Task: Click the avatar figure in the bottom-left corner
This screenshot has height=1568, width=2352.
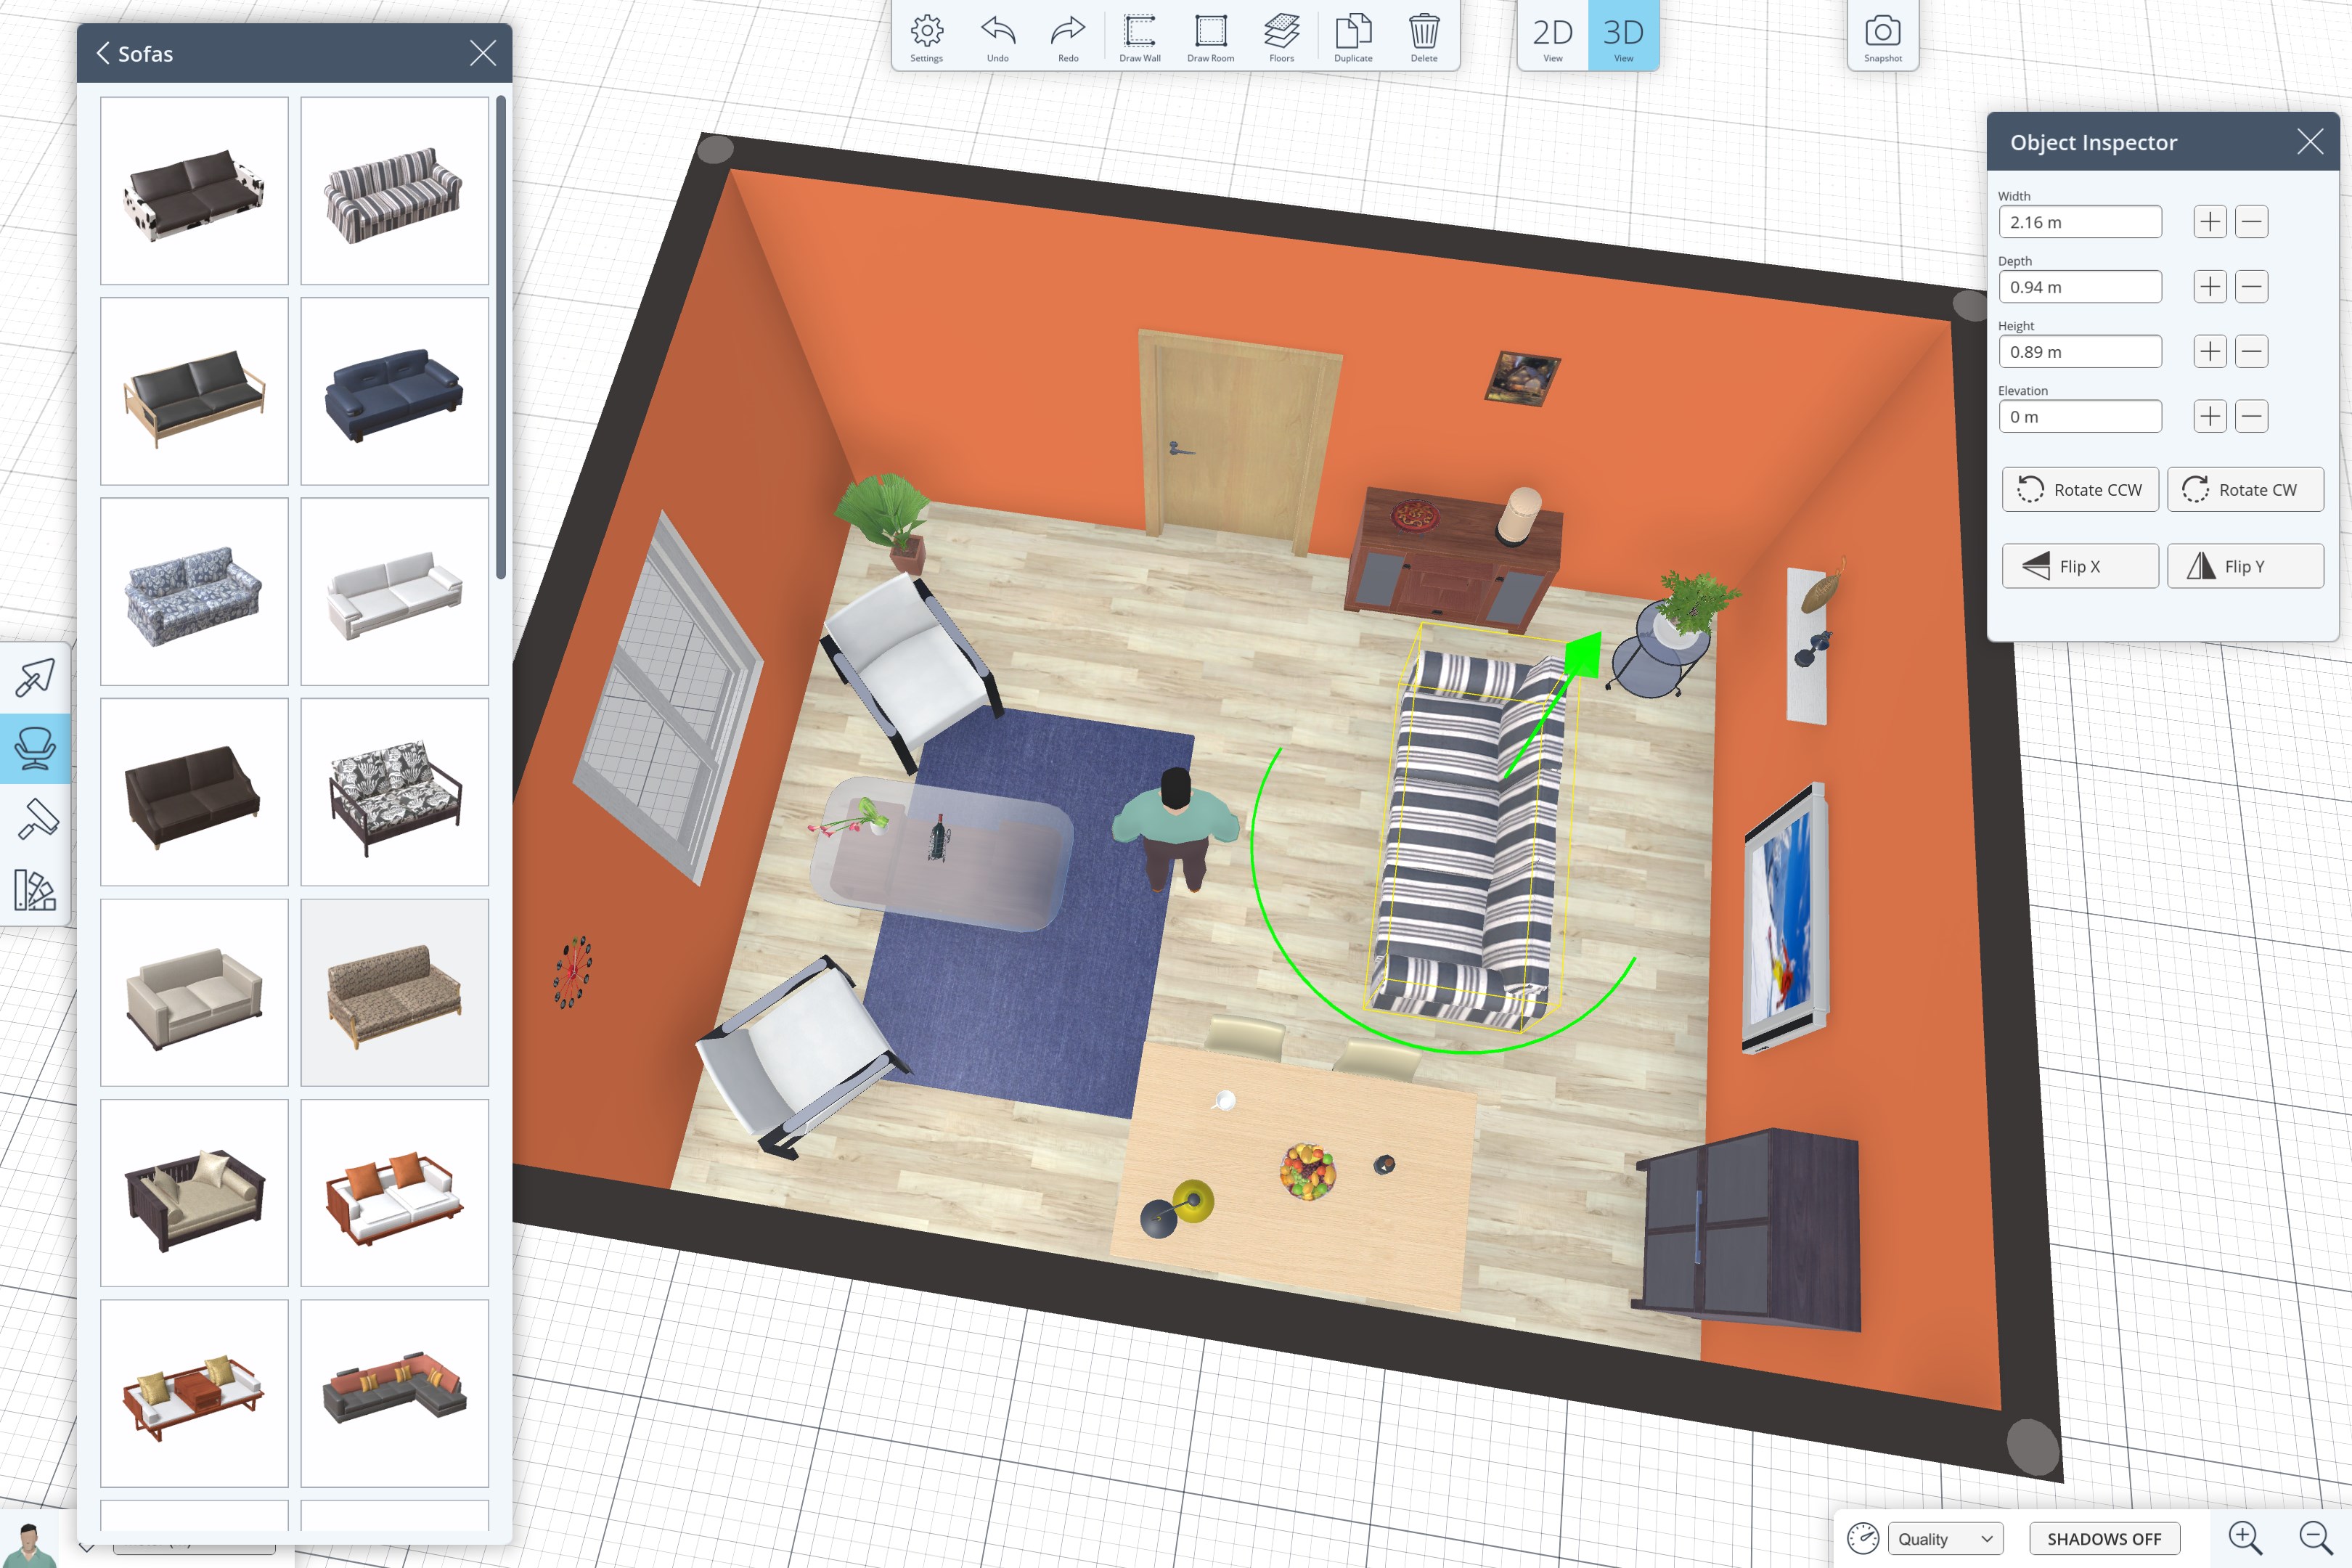Action: tap(30, 1545)
